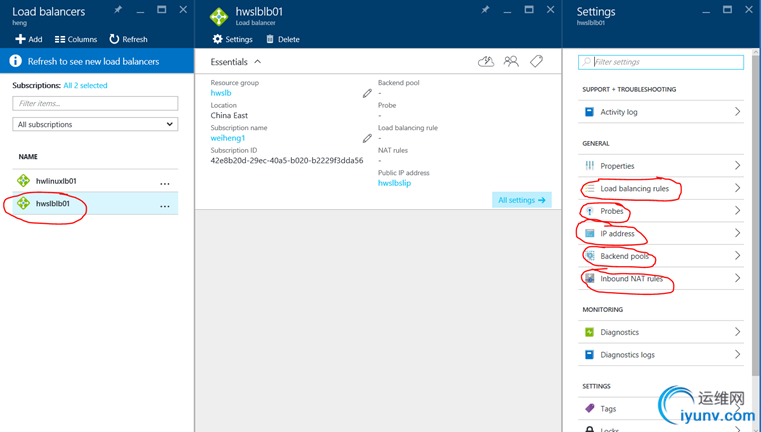Expand the Probes chevron
Viewport: 761px width, 432px height.
(x=737, y=210)
